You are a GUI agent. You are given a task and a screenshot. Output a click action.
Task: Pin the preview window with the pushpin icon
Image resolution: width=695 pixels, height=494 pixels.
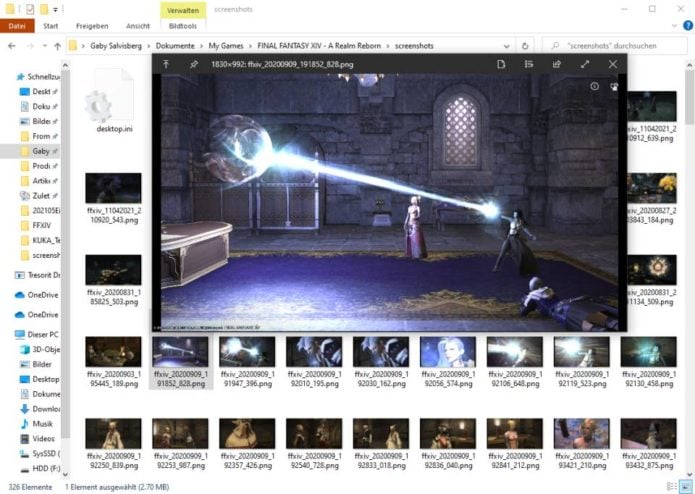tap(192, 64)
